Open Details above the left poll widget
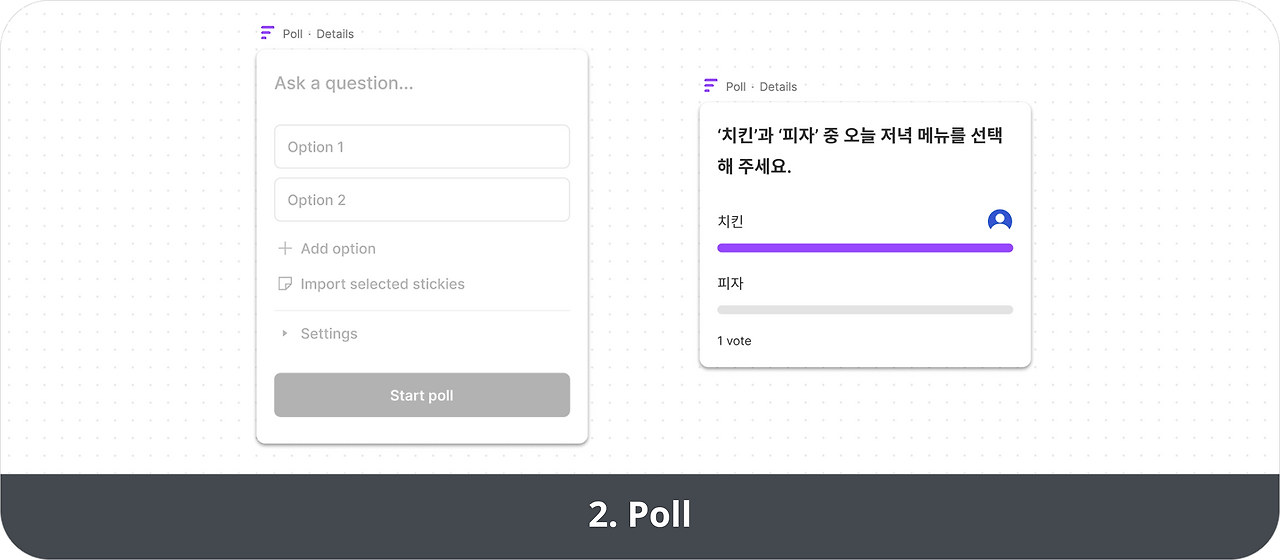1280x560 pixels. (x=335, y=34)
